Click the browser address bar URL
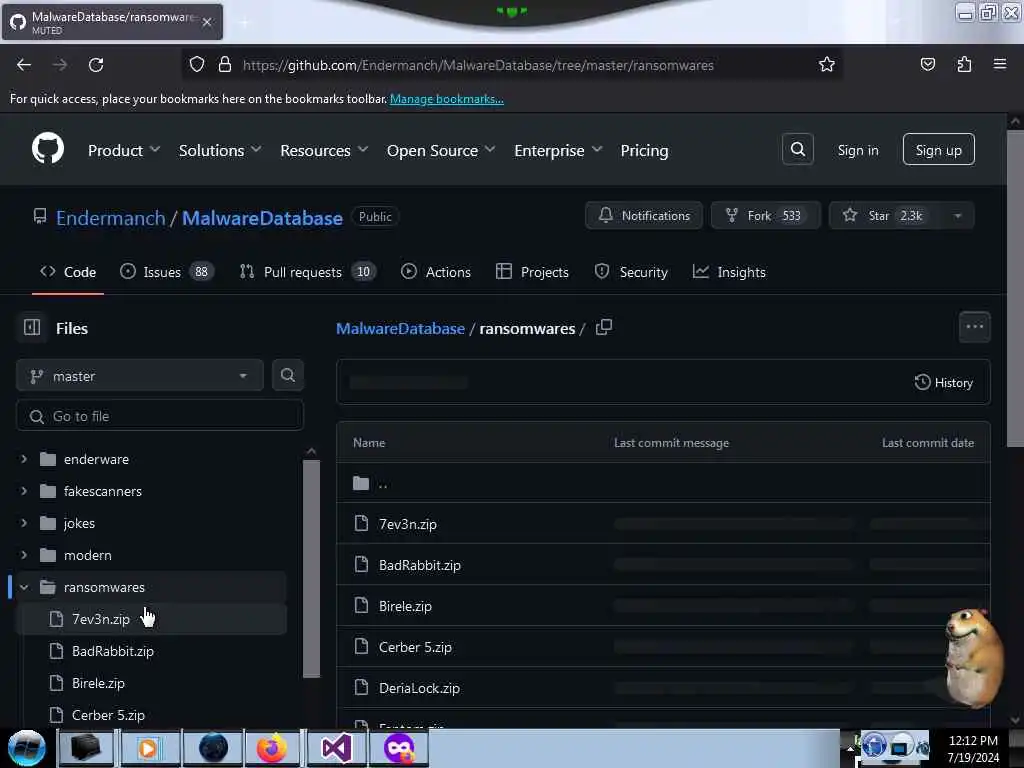 (x=478, y=65)
